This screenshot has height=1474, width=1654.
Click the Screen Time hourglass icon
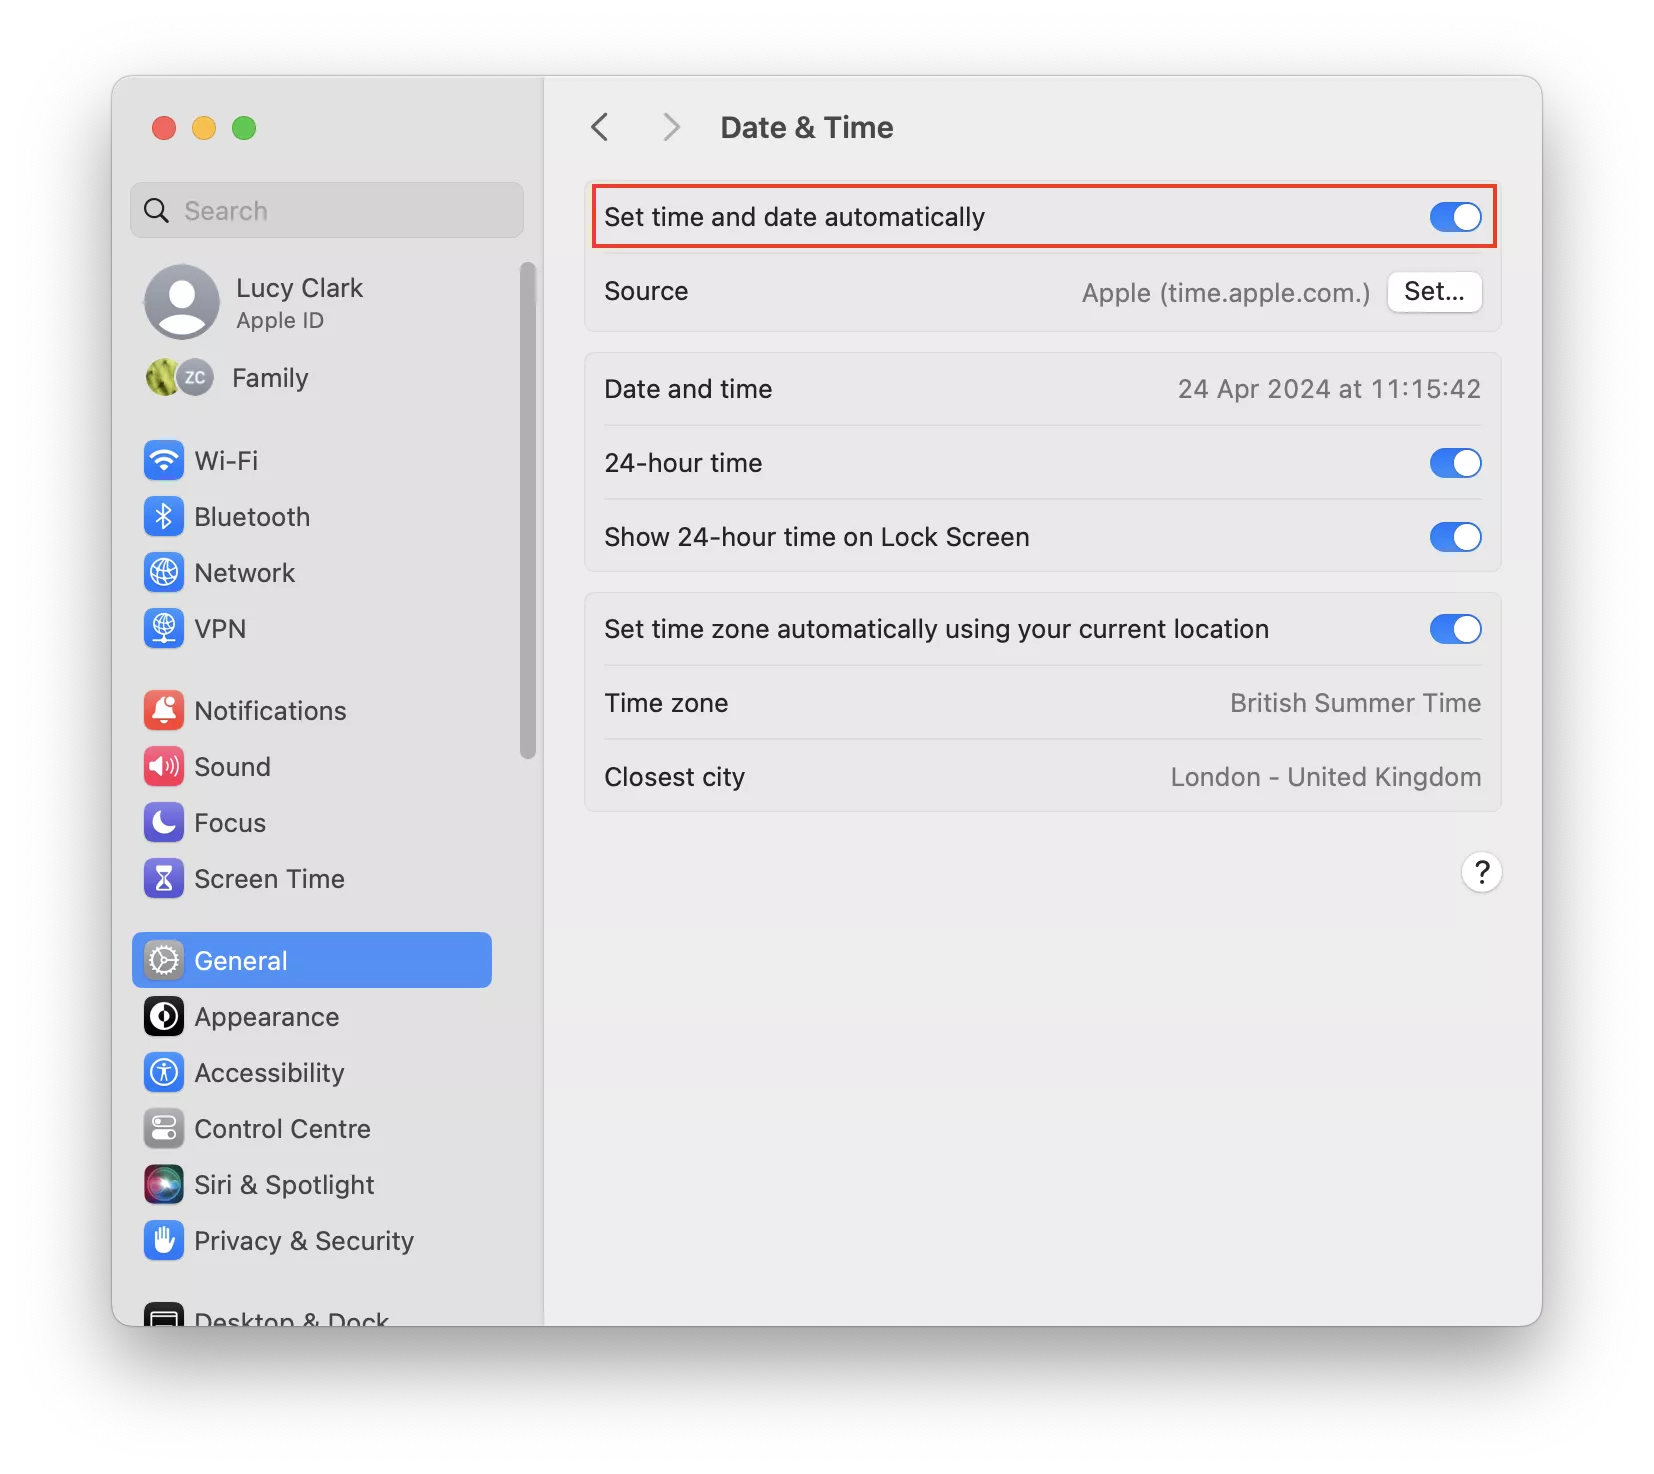(x=163, y=878)
